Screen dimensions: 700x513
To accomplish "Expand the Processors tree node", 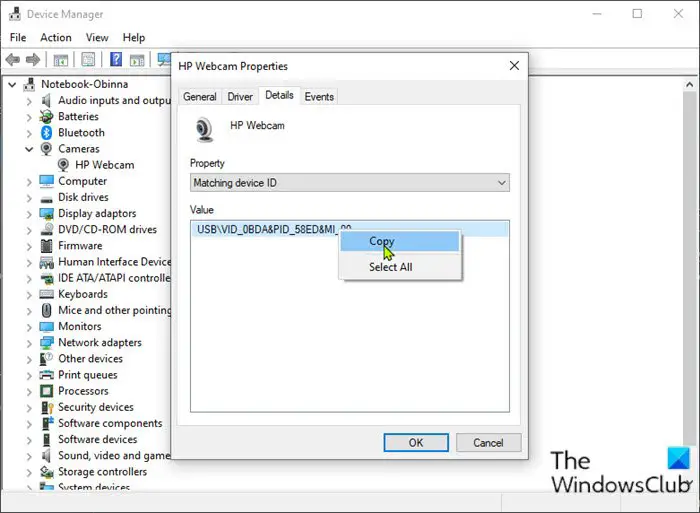I will click(29, 392).
